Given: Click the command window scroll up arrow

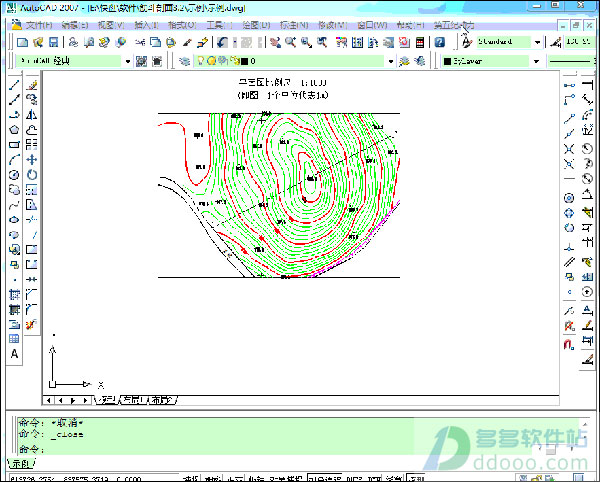Looking at the screenshot, I should [x=584, y=423].
